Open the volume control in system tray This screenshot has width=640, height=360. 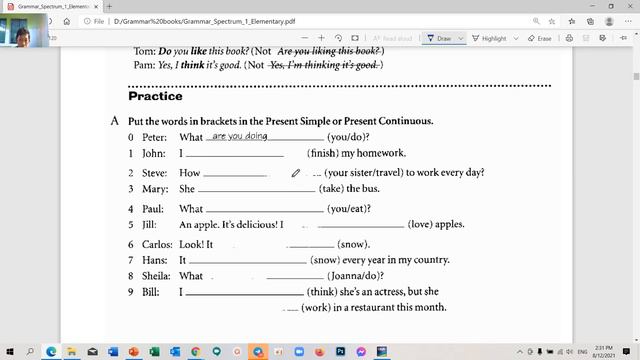click(569, 351)
